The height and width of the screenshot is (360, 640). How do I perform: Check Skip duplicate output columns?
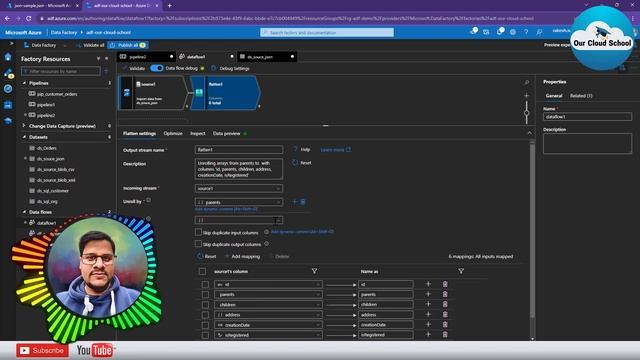coord(198,244)
